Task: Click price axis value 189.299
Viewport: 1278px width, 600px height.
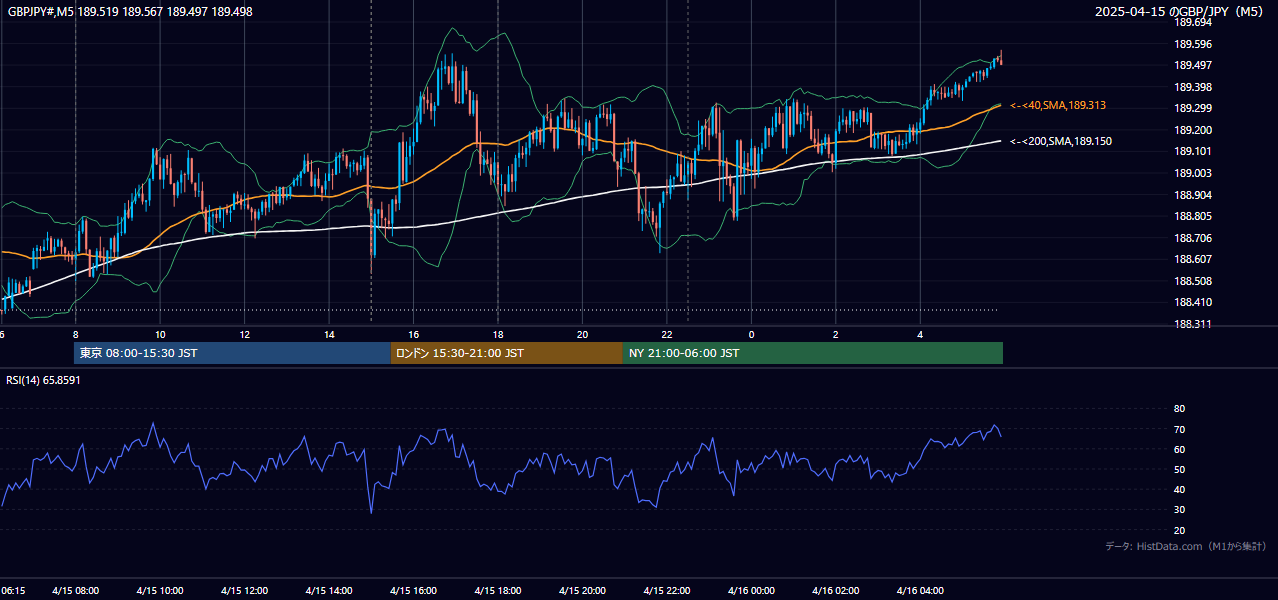Action: coord(1193,108)
